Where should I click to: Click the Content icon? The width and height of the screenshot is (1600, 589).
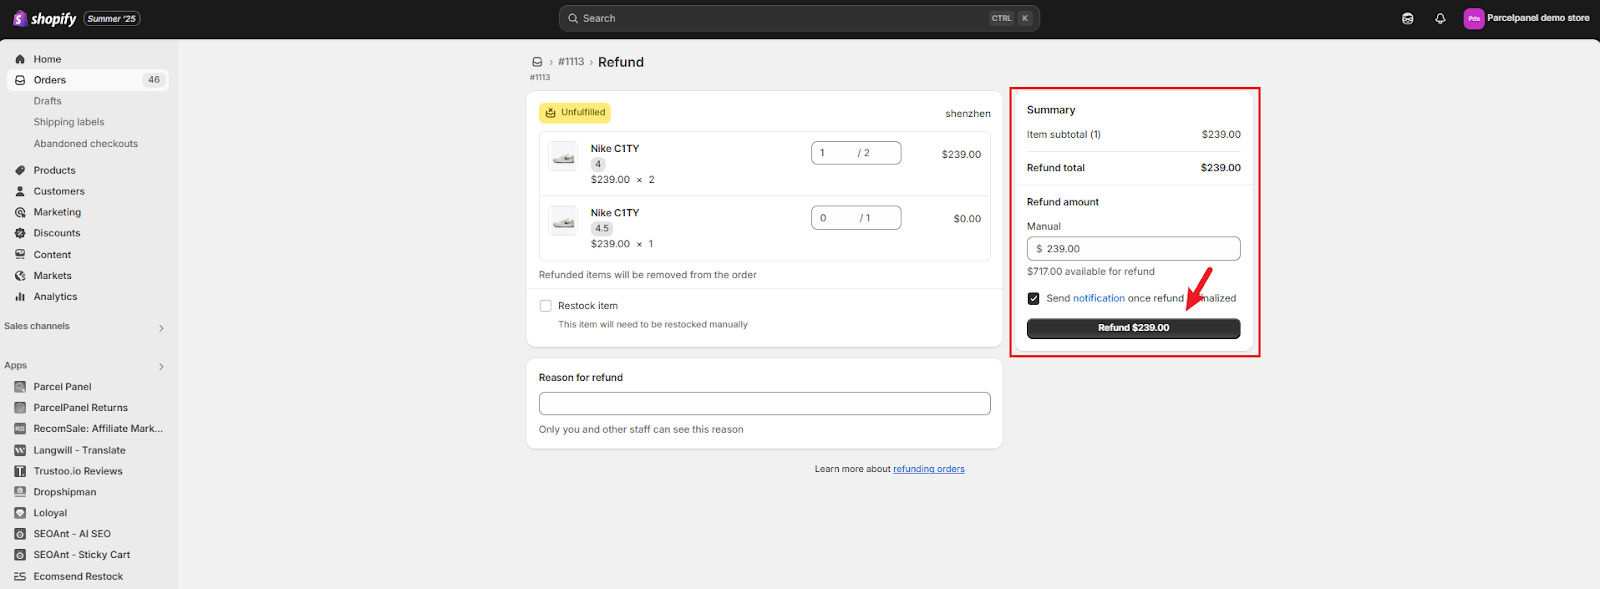tap(20, 254)
